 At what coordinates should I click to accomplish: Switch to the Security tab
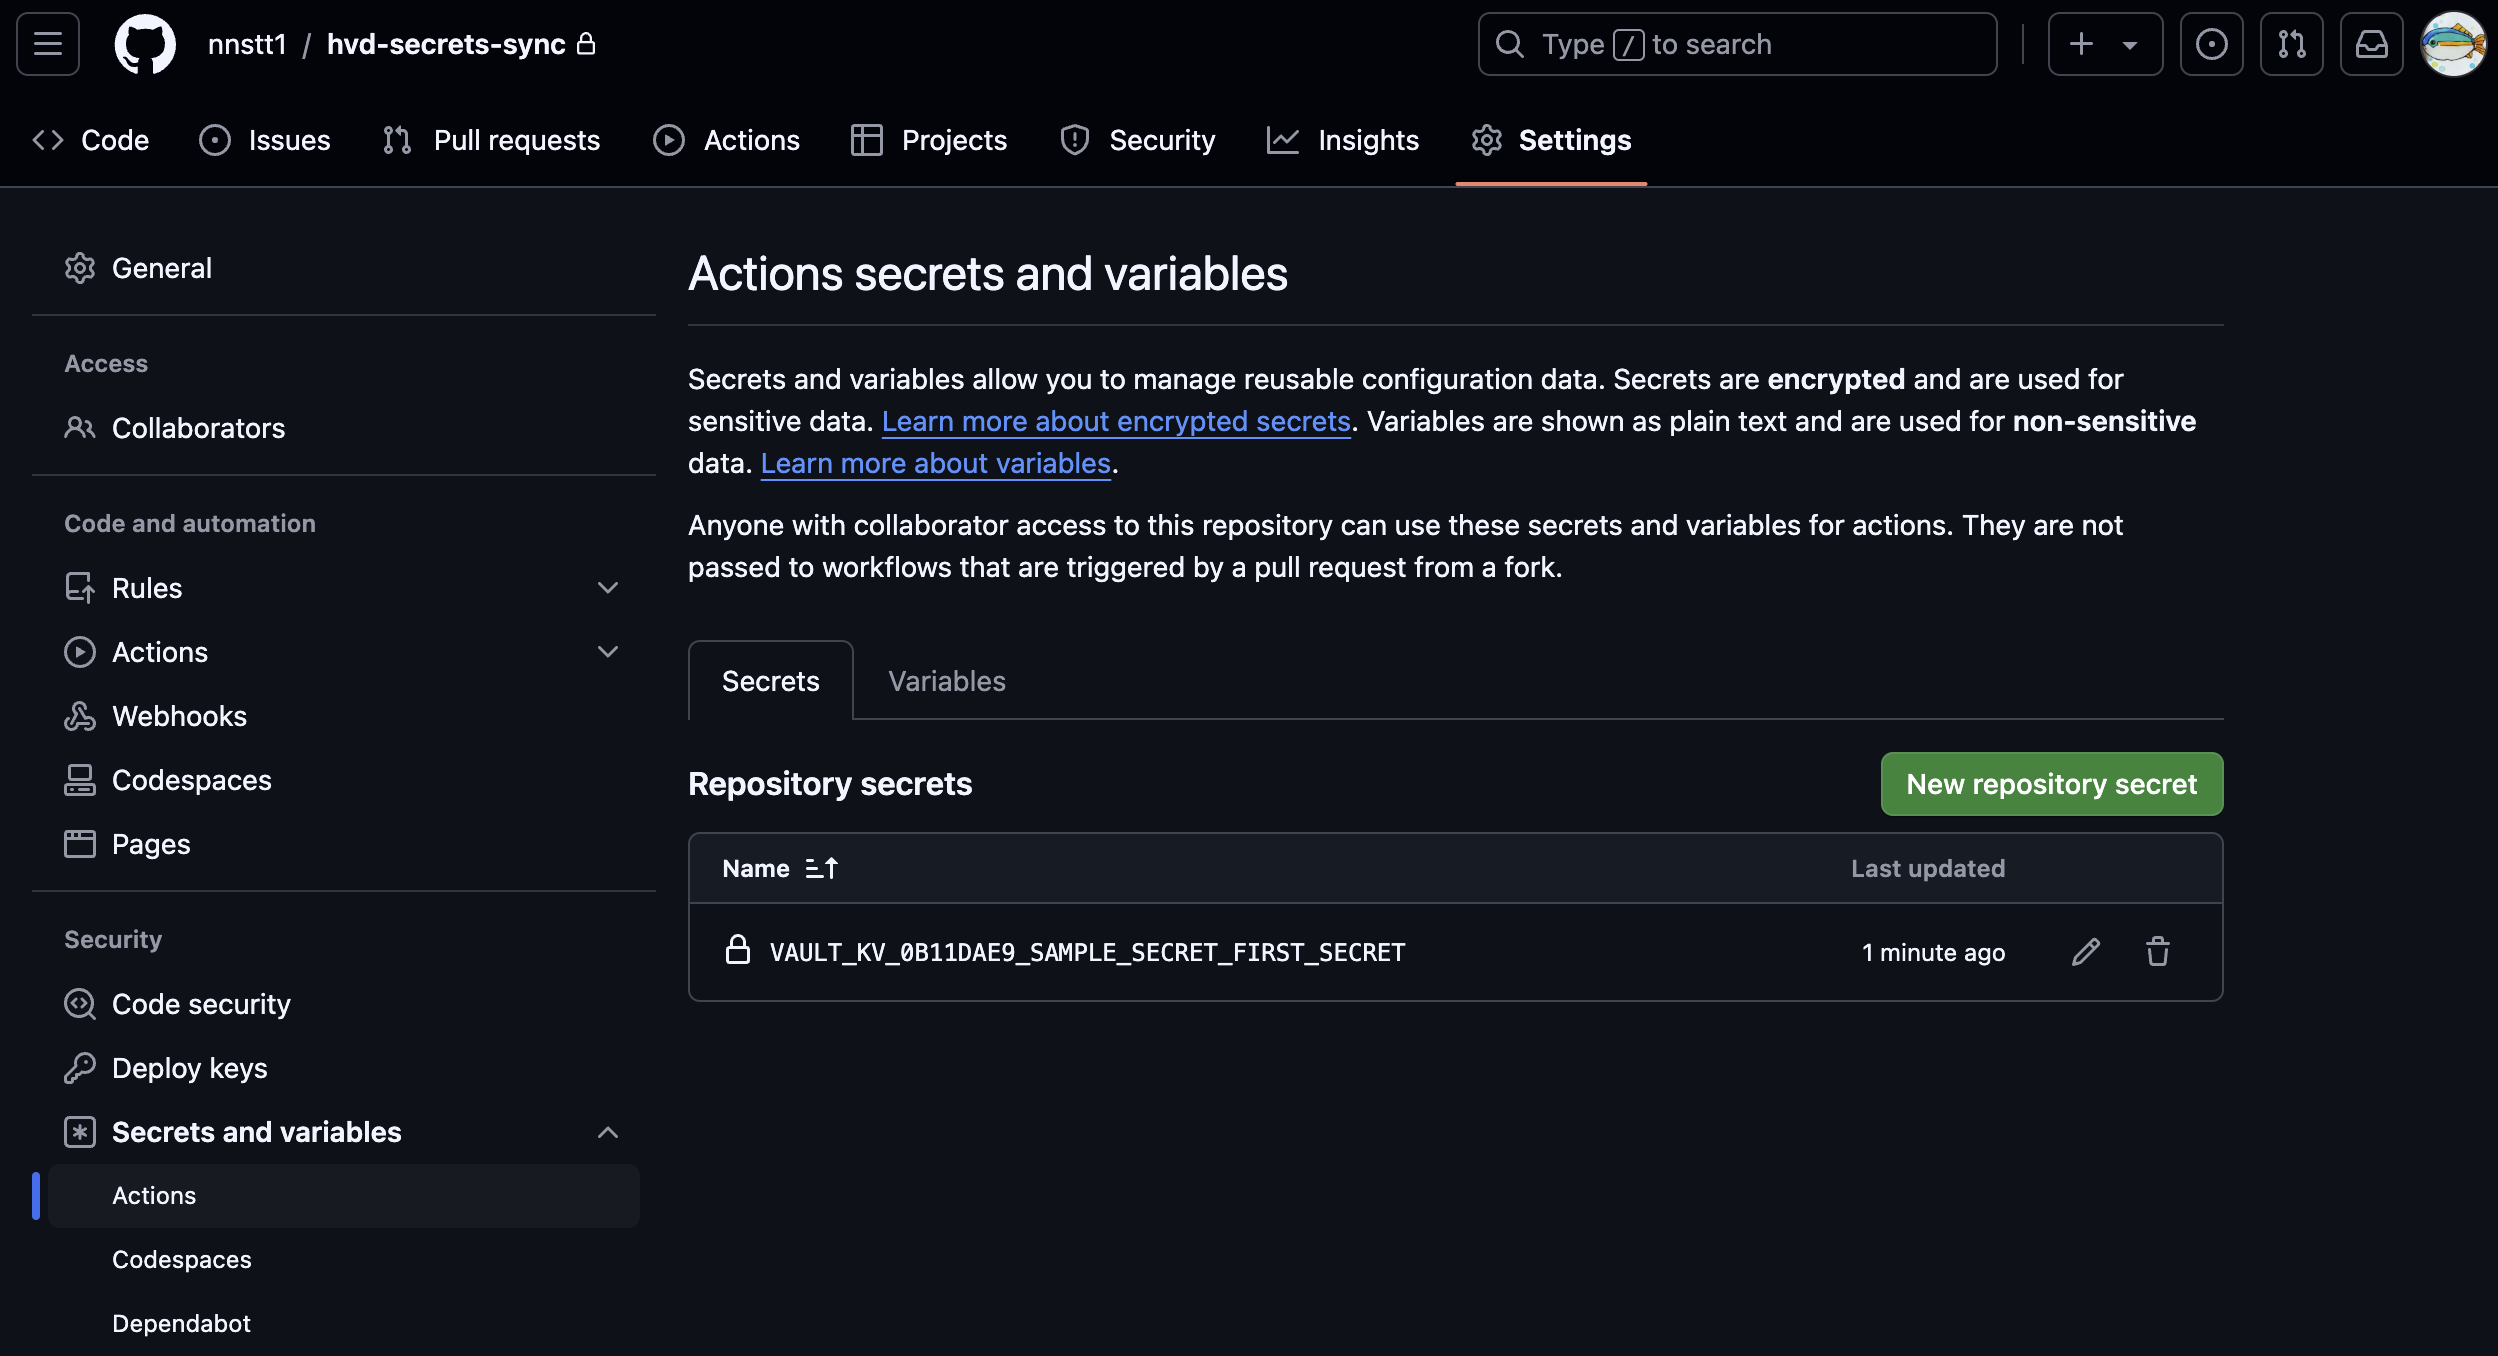tap(1138, 140)
